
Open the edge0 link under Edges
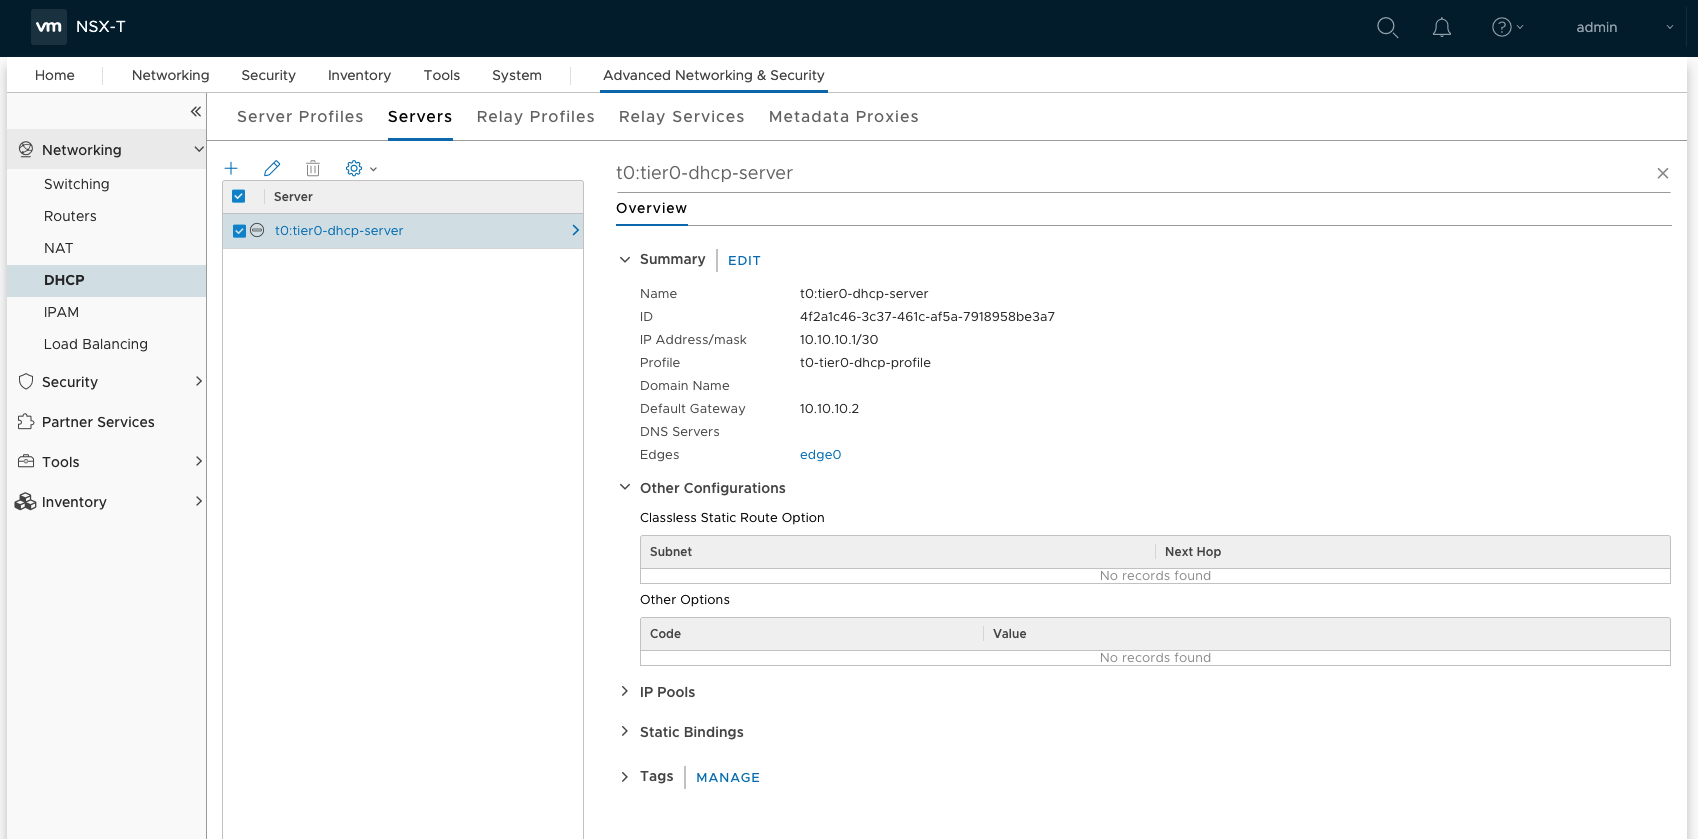coord(820,455)
